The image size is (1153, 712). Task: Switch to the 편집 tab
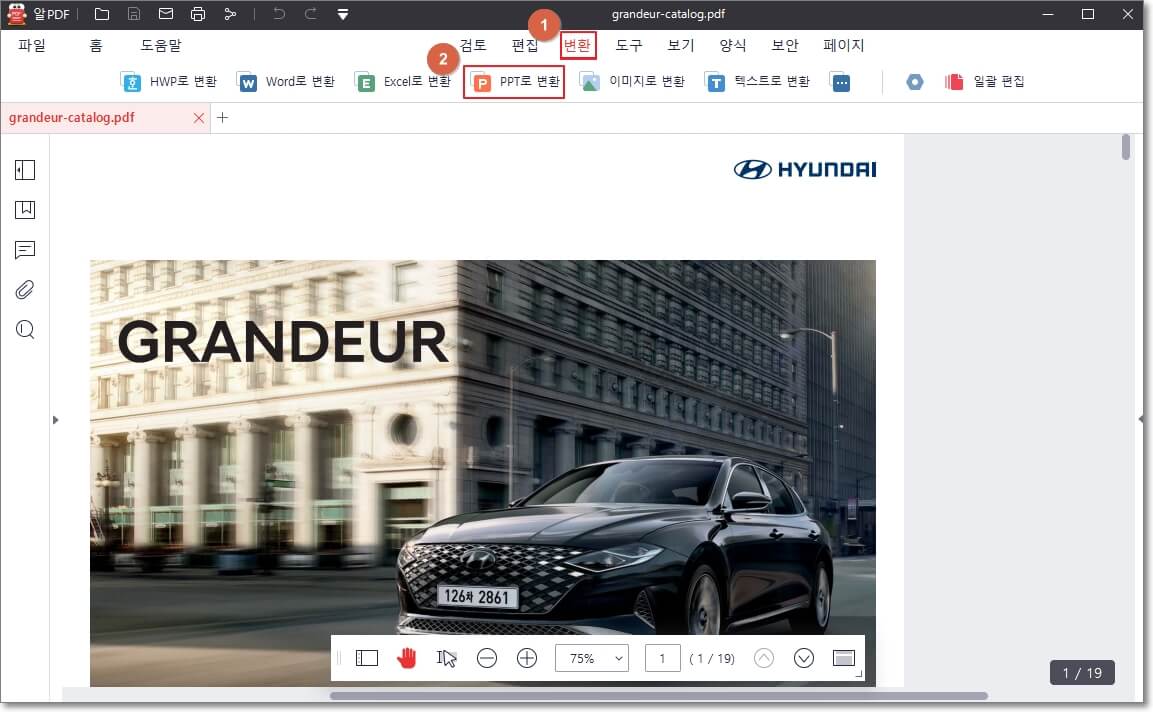525,46
